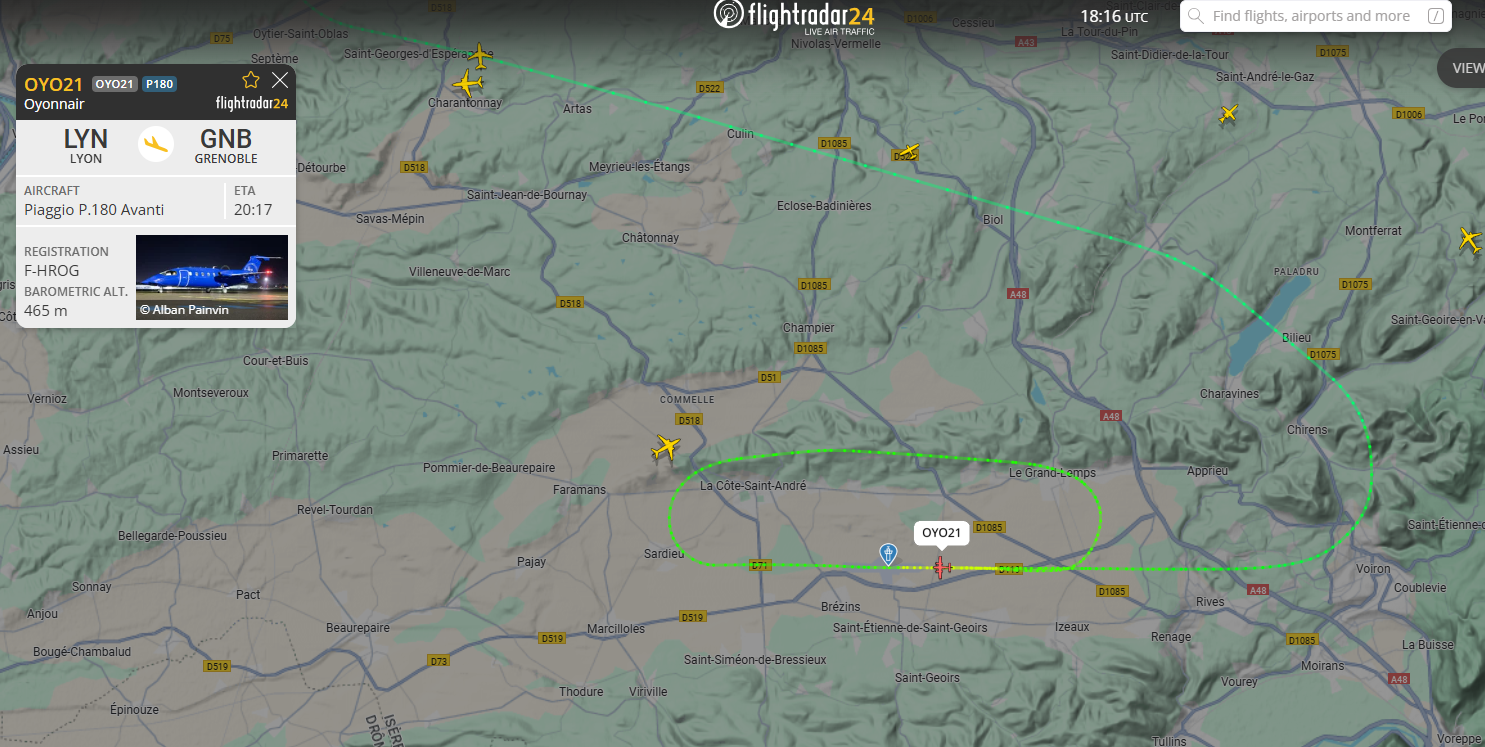
Task: Favorite flight OYO21 with the star icon
Action: tap(251, 80)
